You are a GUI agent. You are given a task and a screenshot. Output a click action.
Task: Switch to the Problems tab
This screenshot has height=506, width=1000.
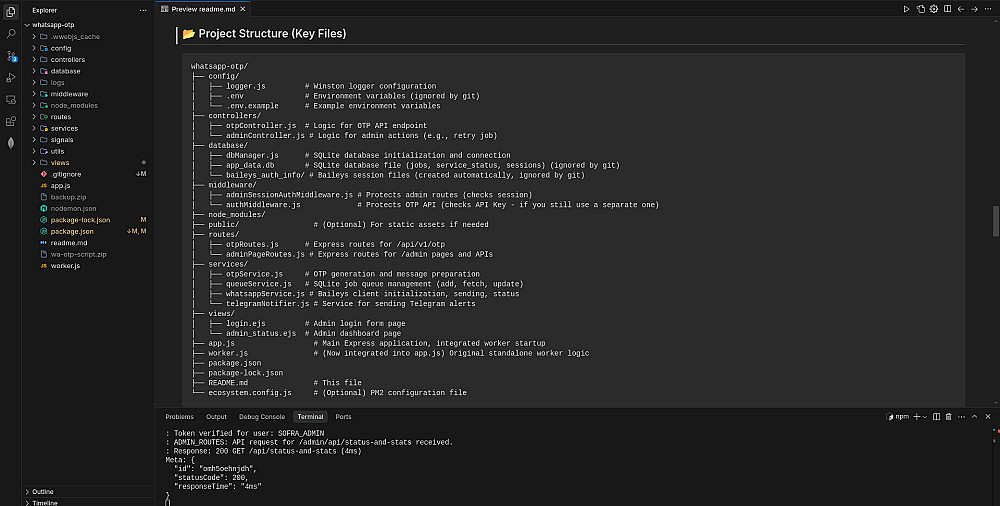pyautogui.click(x=179, y=416)
